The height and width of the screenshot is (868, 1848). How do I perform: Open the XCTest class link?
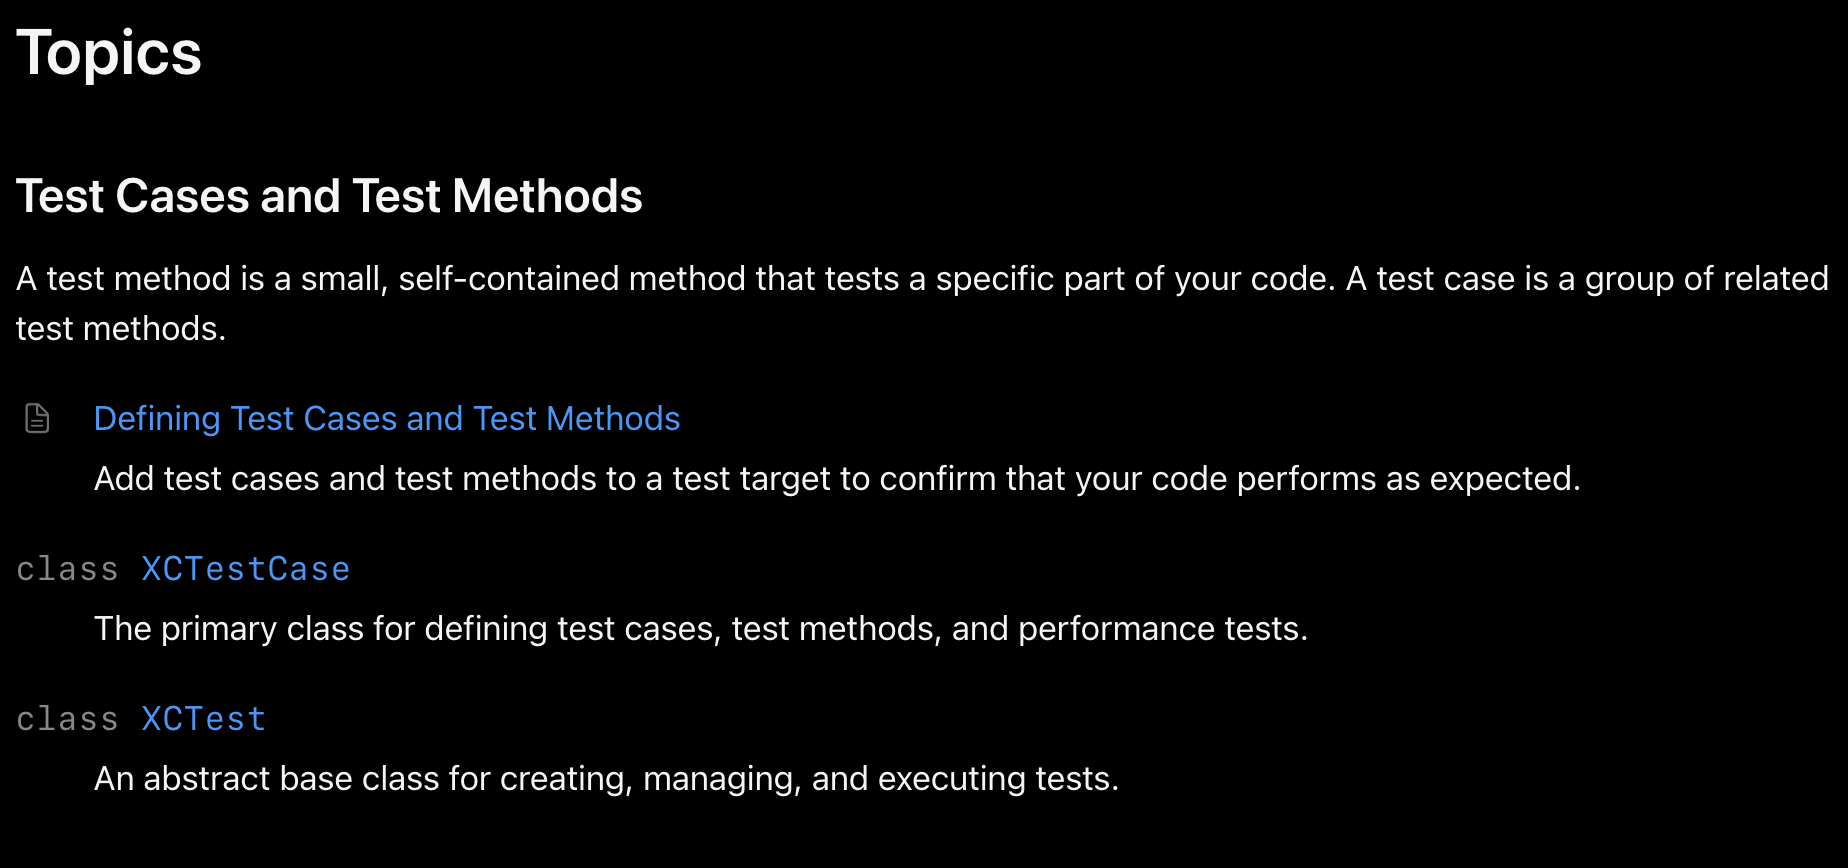pos(204,719)
